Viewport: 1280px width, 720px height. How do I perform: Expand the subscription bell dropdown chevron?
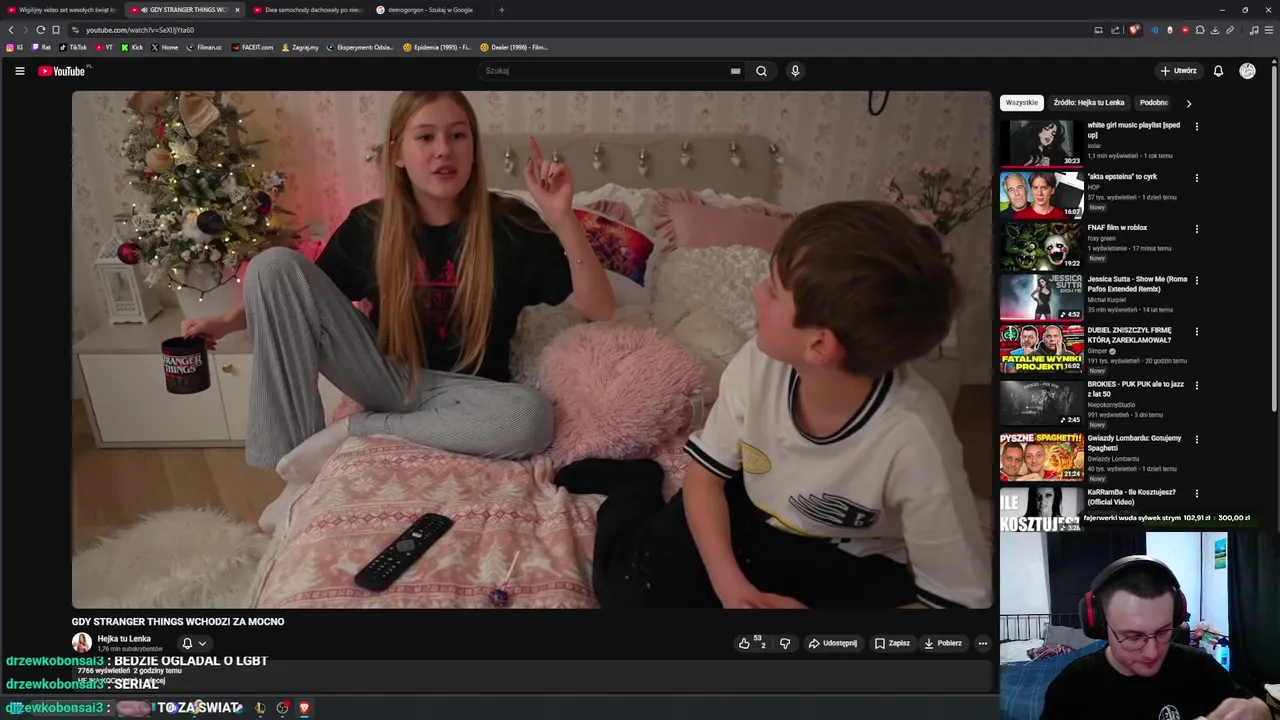[202, 644]
